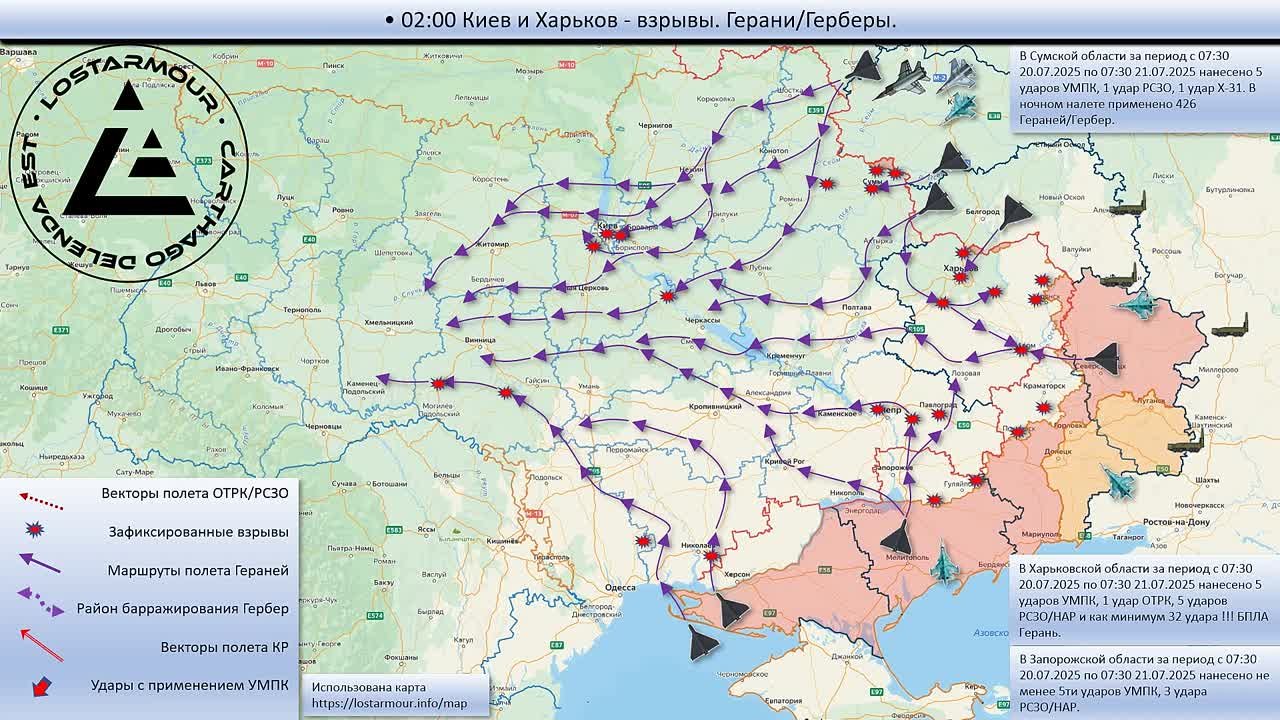Click the purple dotted Gerber loiter legend arrow
The image size is (1280, 720).
(42, 601)
